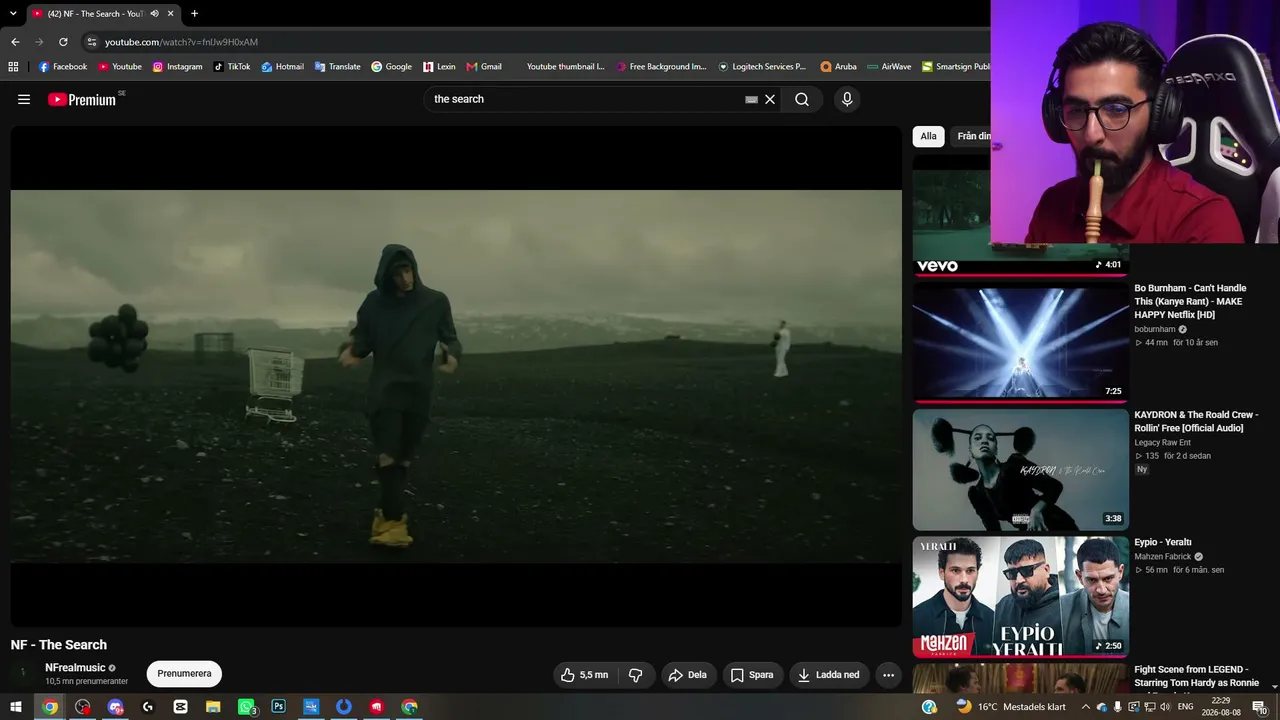Open NFrealmusic channel avatar
Screen dimensions: 1280x720
(x=23, y=673)
